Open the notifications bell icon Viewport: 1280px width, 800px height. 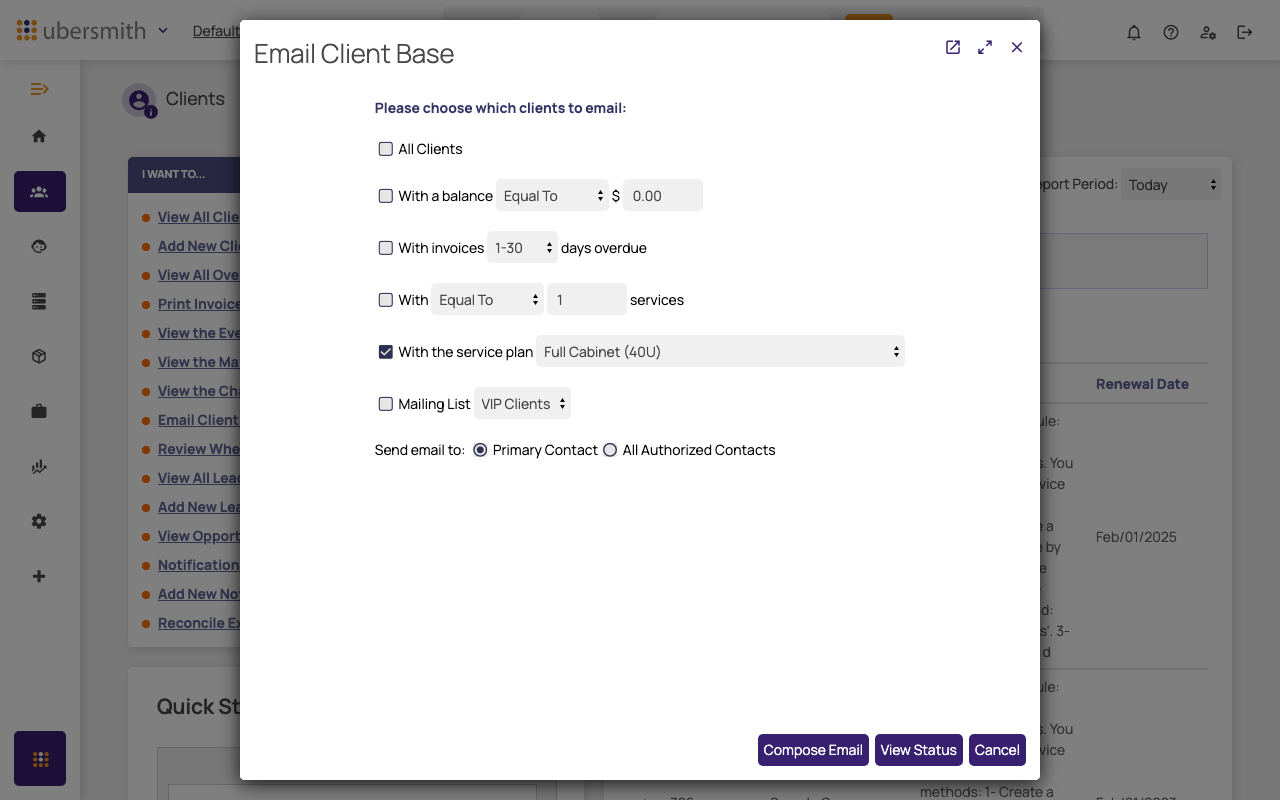(x=1134, y=32)
